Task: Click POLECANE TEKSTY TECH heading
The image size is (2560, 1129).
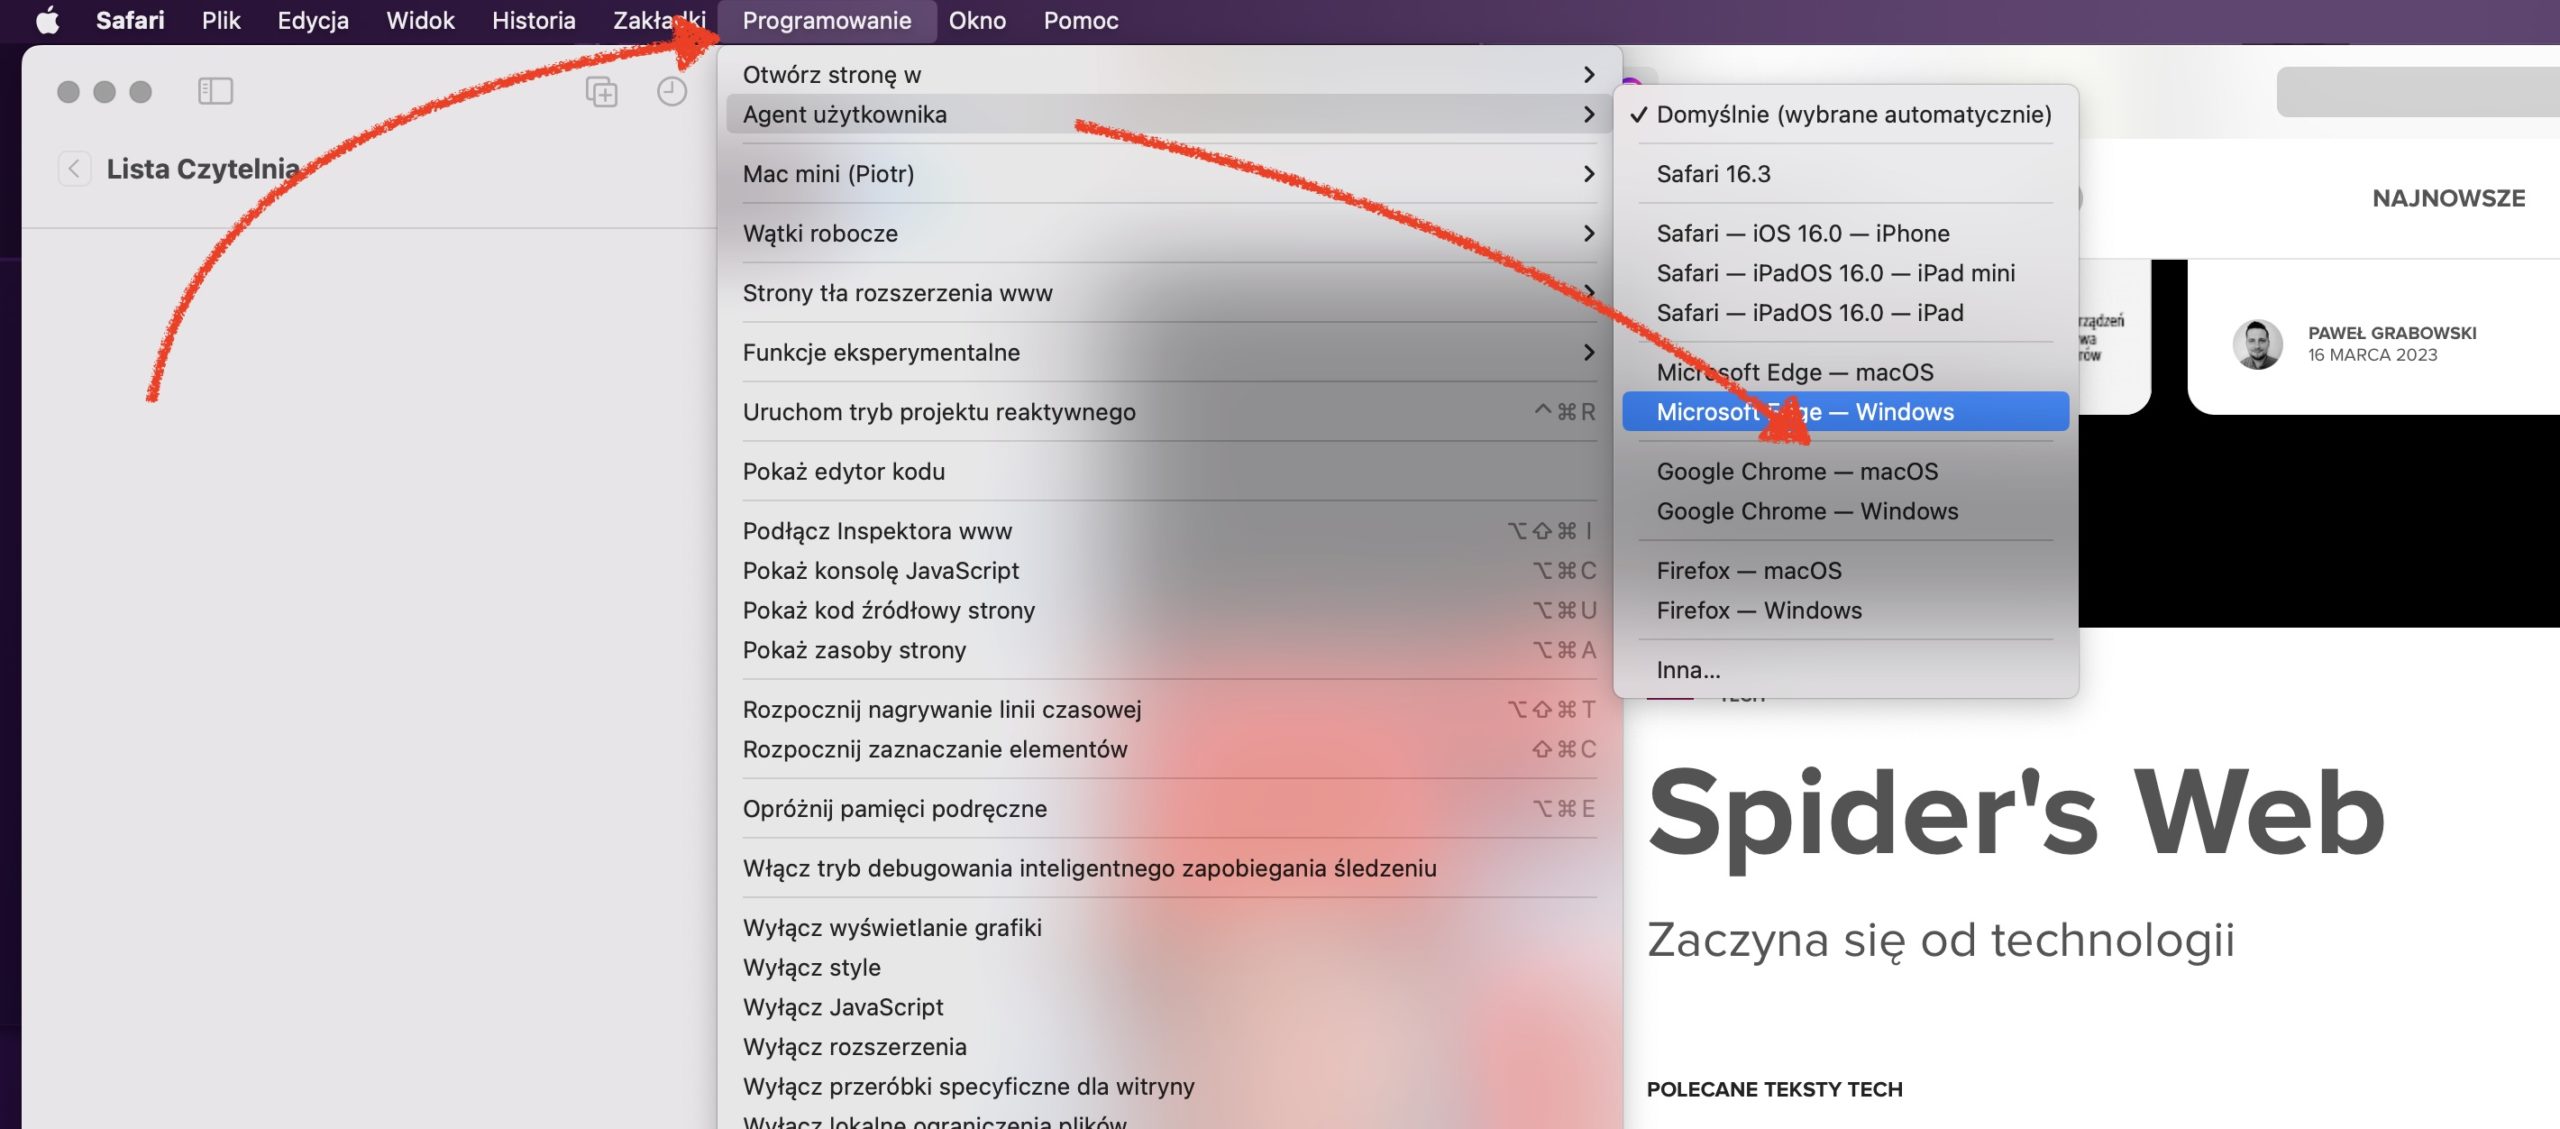Action: (x=1774, y=1089)
